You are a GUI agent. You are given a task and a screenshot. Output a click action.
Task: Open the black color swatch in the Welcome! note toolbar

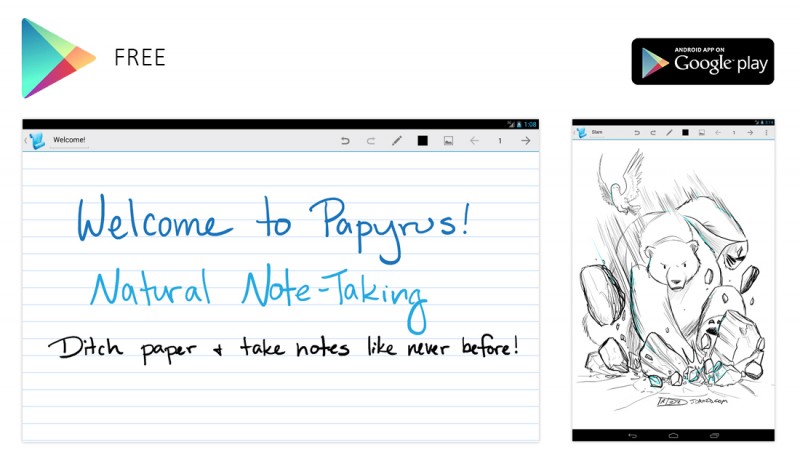click(x=422, y=141)
